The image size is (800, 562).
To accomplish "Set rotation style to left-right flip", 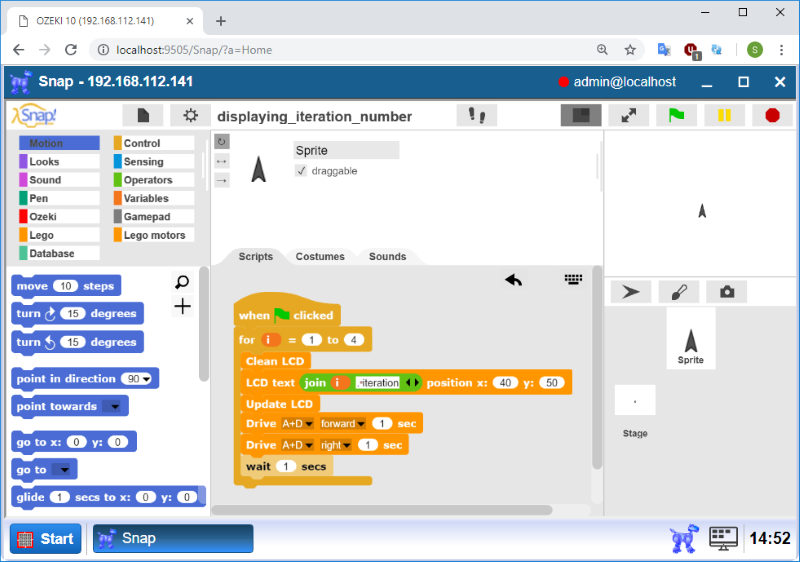I will [x=221, y=161].
